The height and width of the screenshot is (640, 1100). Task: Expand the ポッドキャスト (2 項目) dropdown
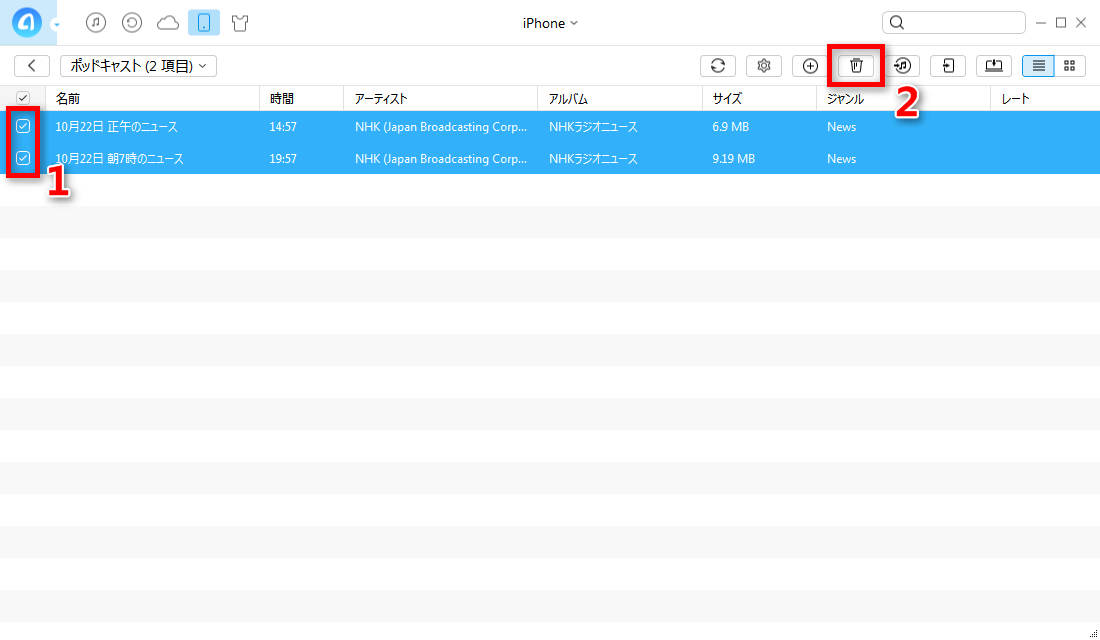click(x=138, y=65)
